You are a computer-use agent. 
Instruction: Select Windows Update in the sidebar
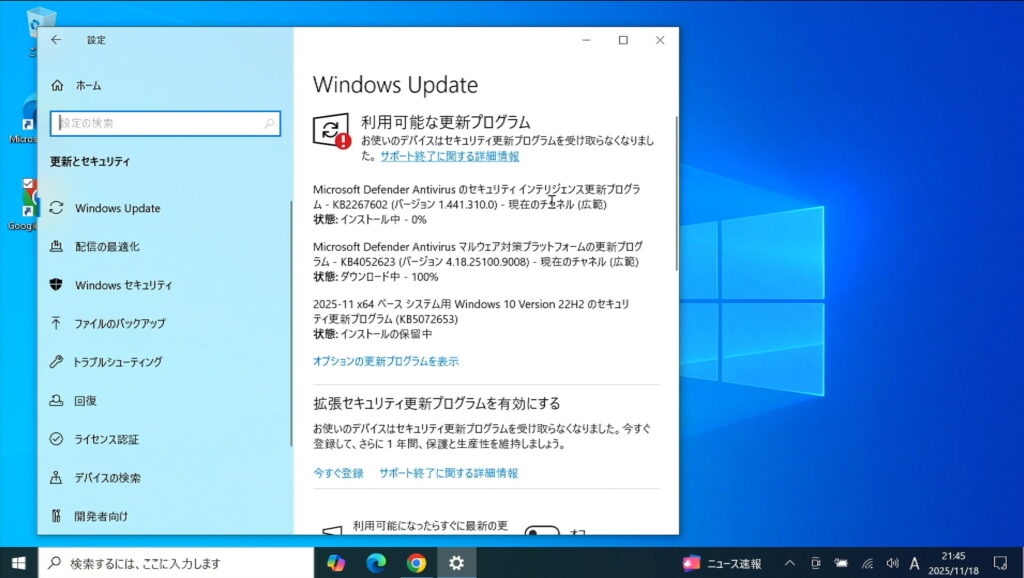click(x=117, y=208)
